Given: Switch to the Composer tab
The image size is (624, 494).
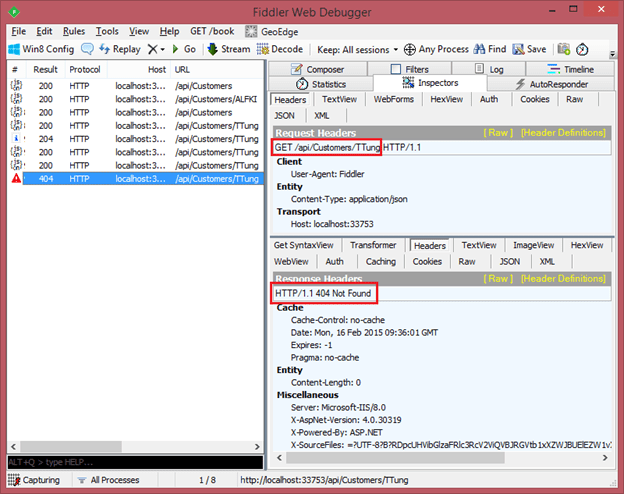Looking at the screenshot, I should 318,69.
